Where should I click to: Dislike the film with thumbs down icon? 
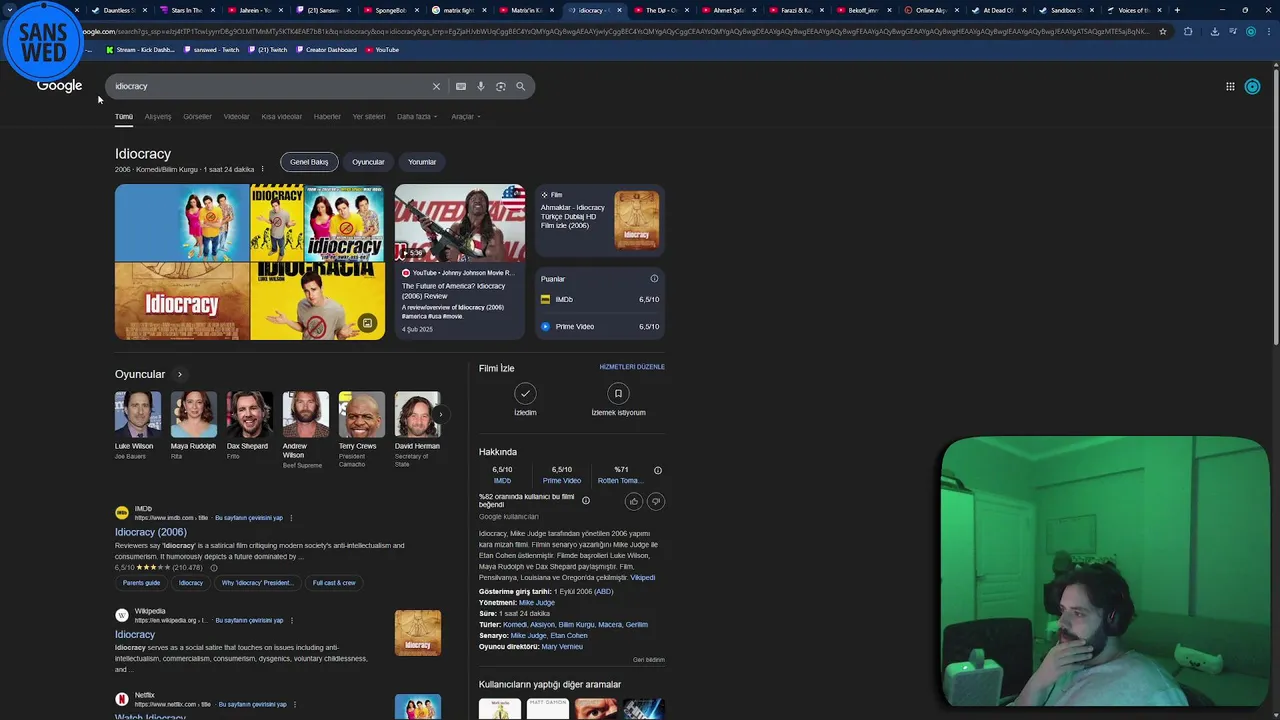(x=656, y=501)
